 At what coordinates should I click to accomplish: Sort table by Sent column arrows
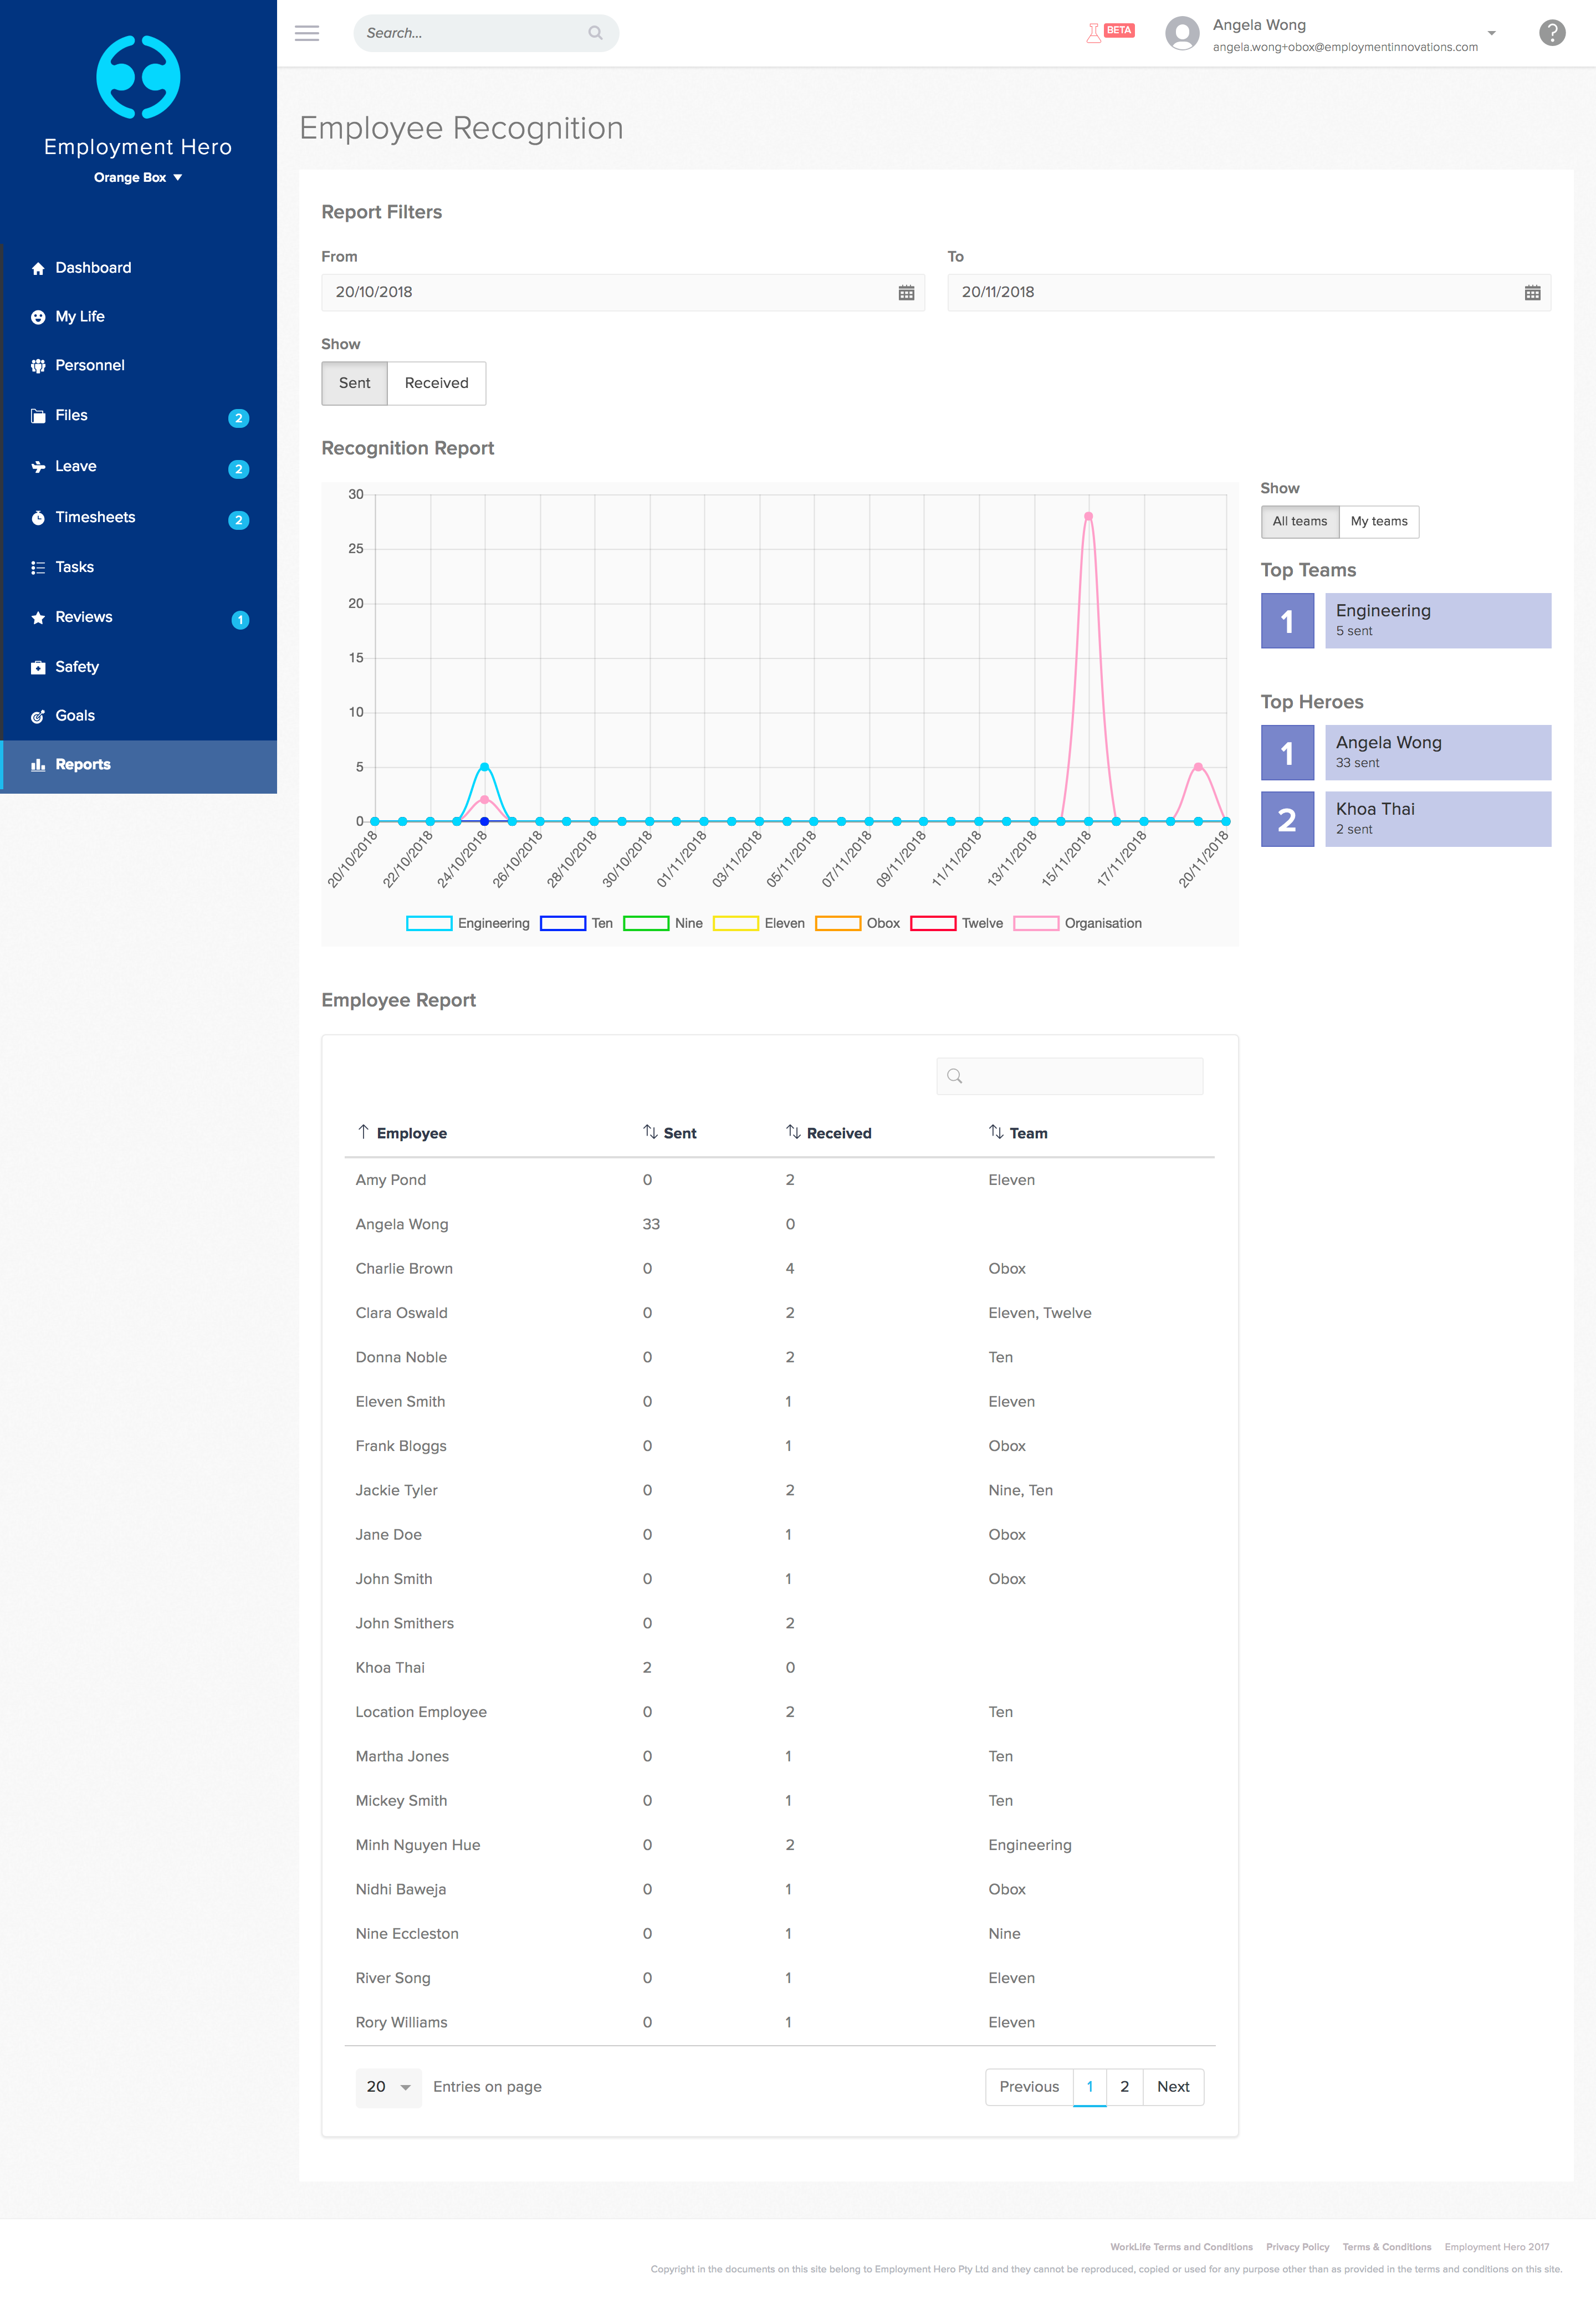[x=650, y=1132]
